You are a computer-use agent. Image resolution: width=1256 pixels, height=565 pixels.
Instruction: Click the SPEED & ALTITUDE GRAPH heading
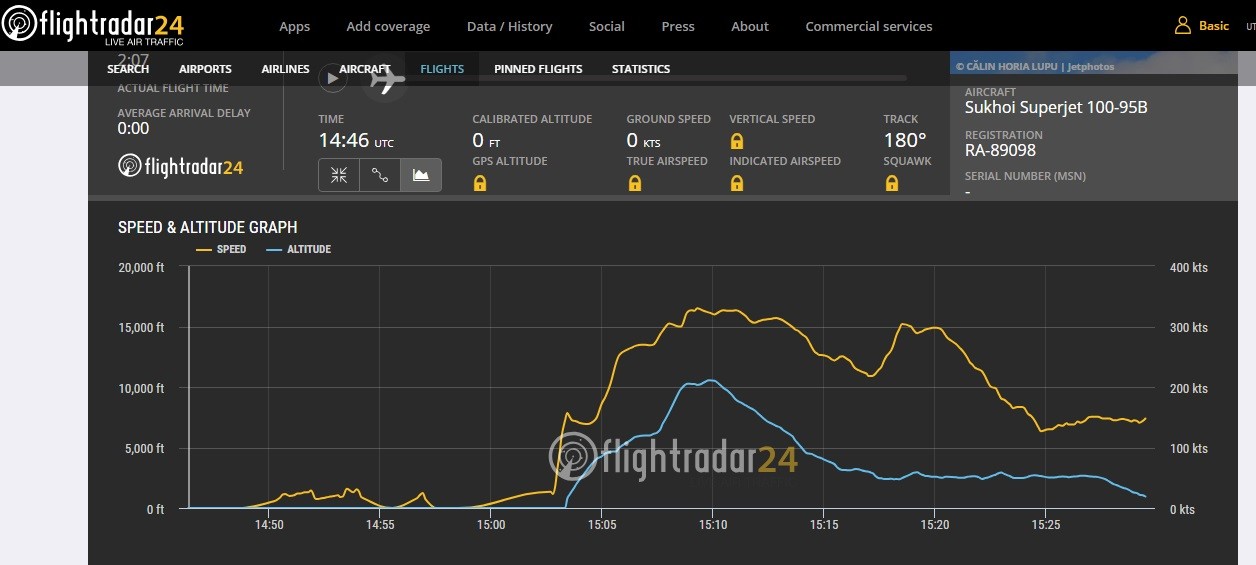207,228
